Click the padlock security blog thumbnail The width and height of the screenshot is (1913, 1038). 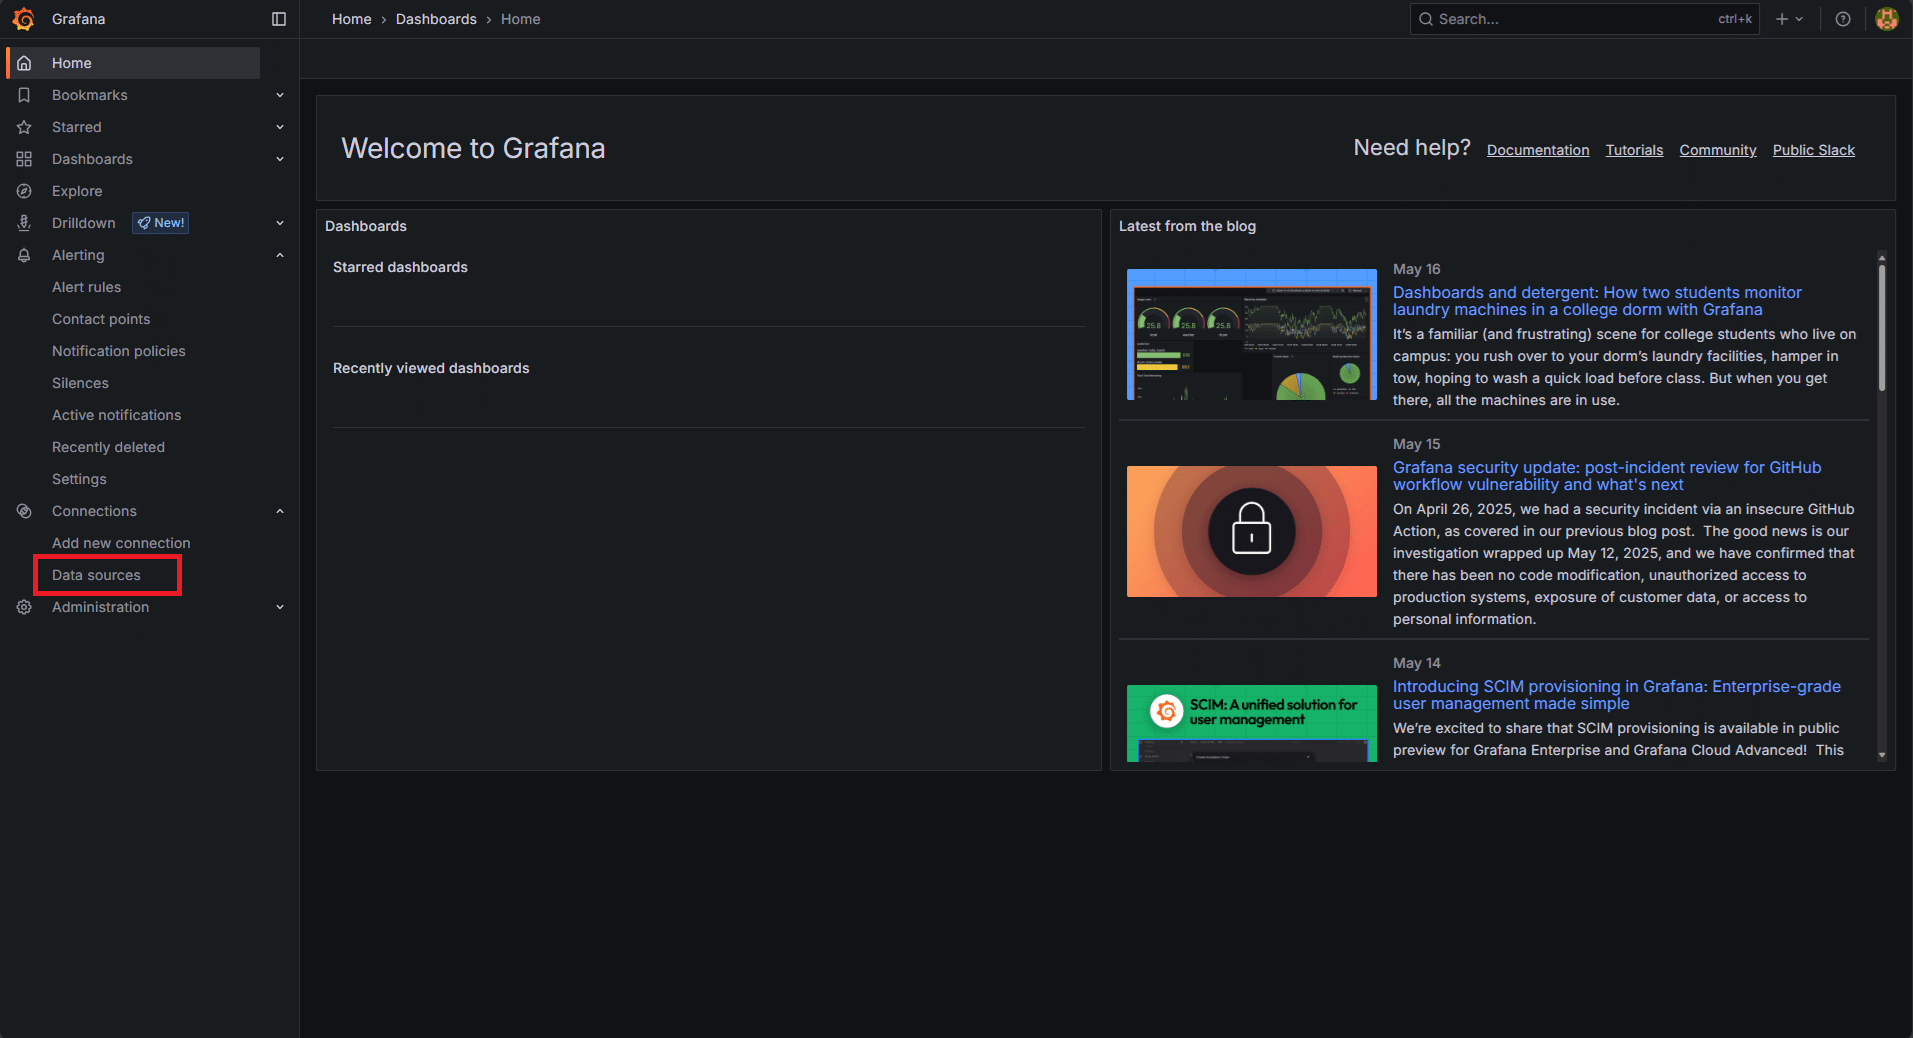tap(1251, 531)
